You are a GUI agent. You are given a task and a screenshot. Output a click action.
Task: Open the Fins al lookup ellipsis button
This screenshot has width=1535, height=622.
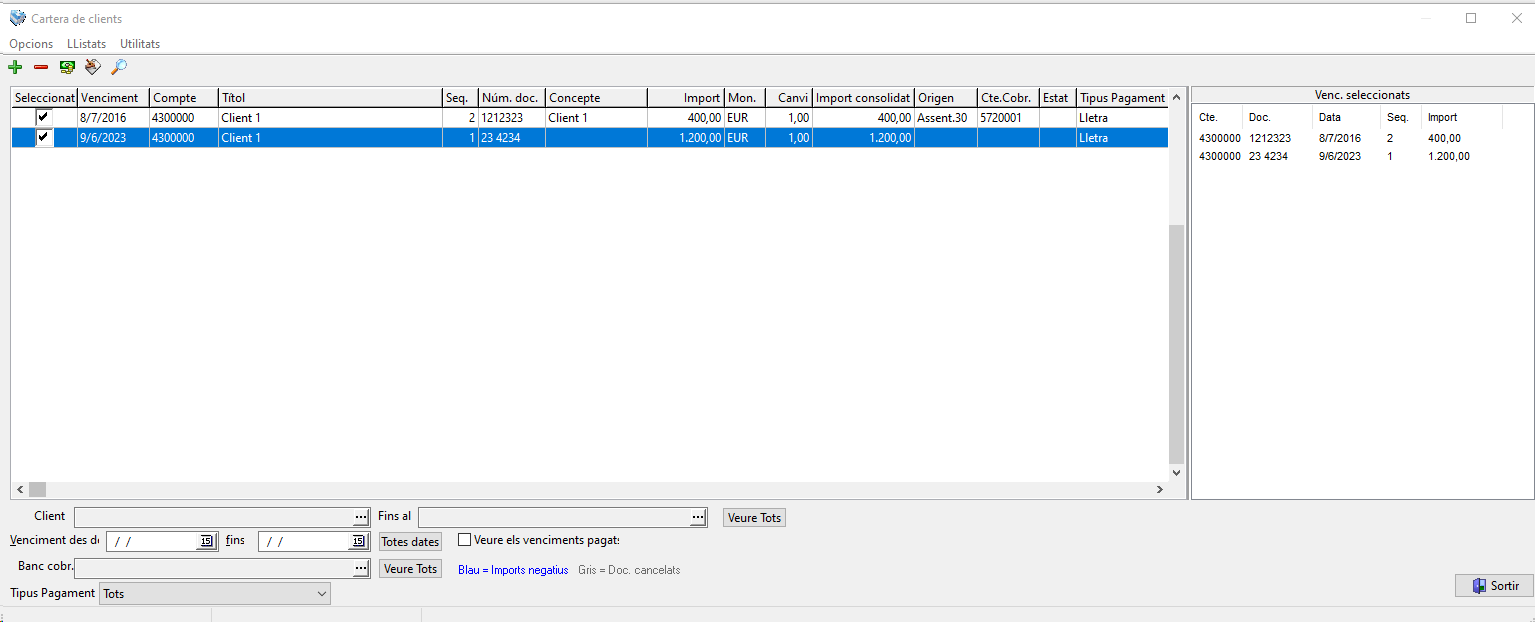point(699,517)
